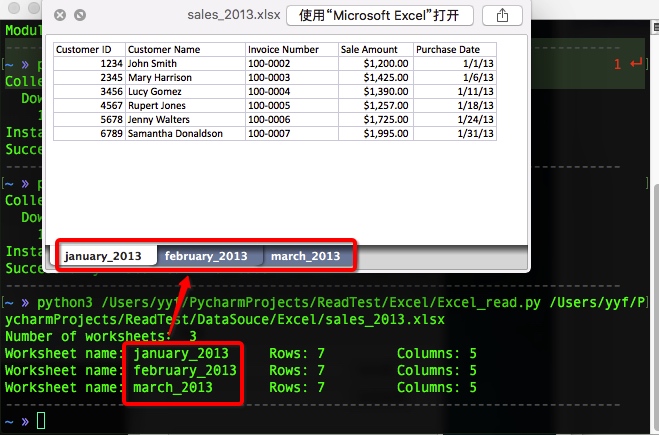Switch to the january_2013 sheet tab

coord(104,256)
